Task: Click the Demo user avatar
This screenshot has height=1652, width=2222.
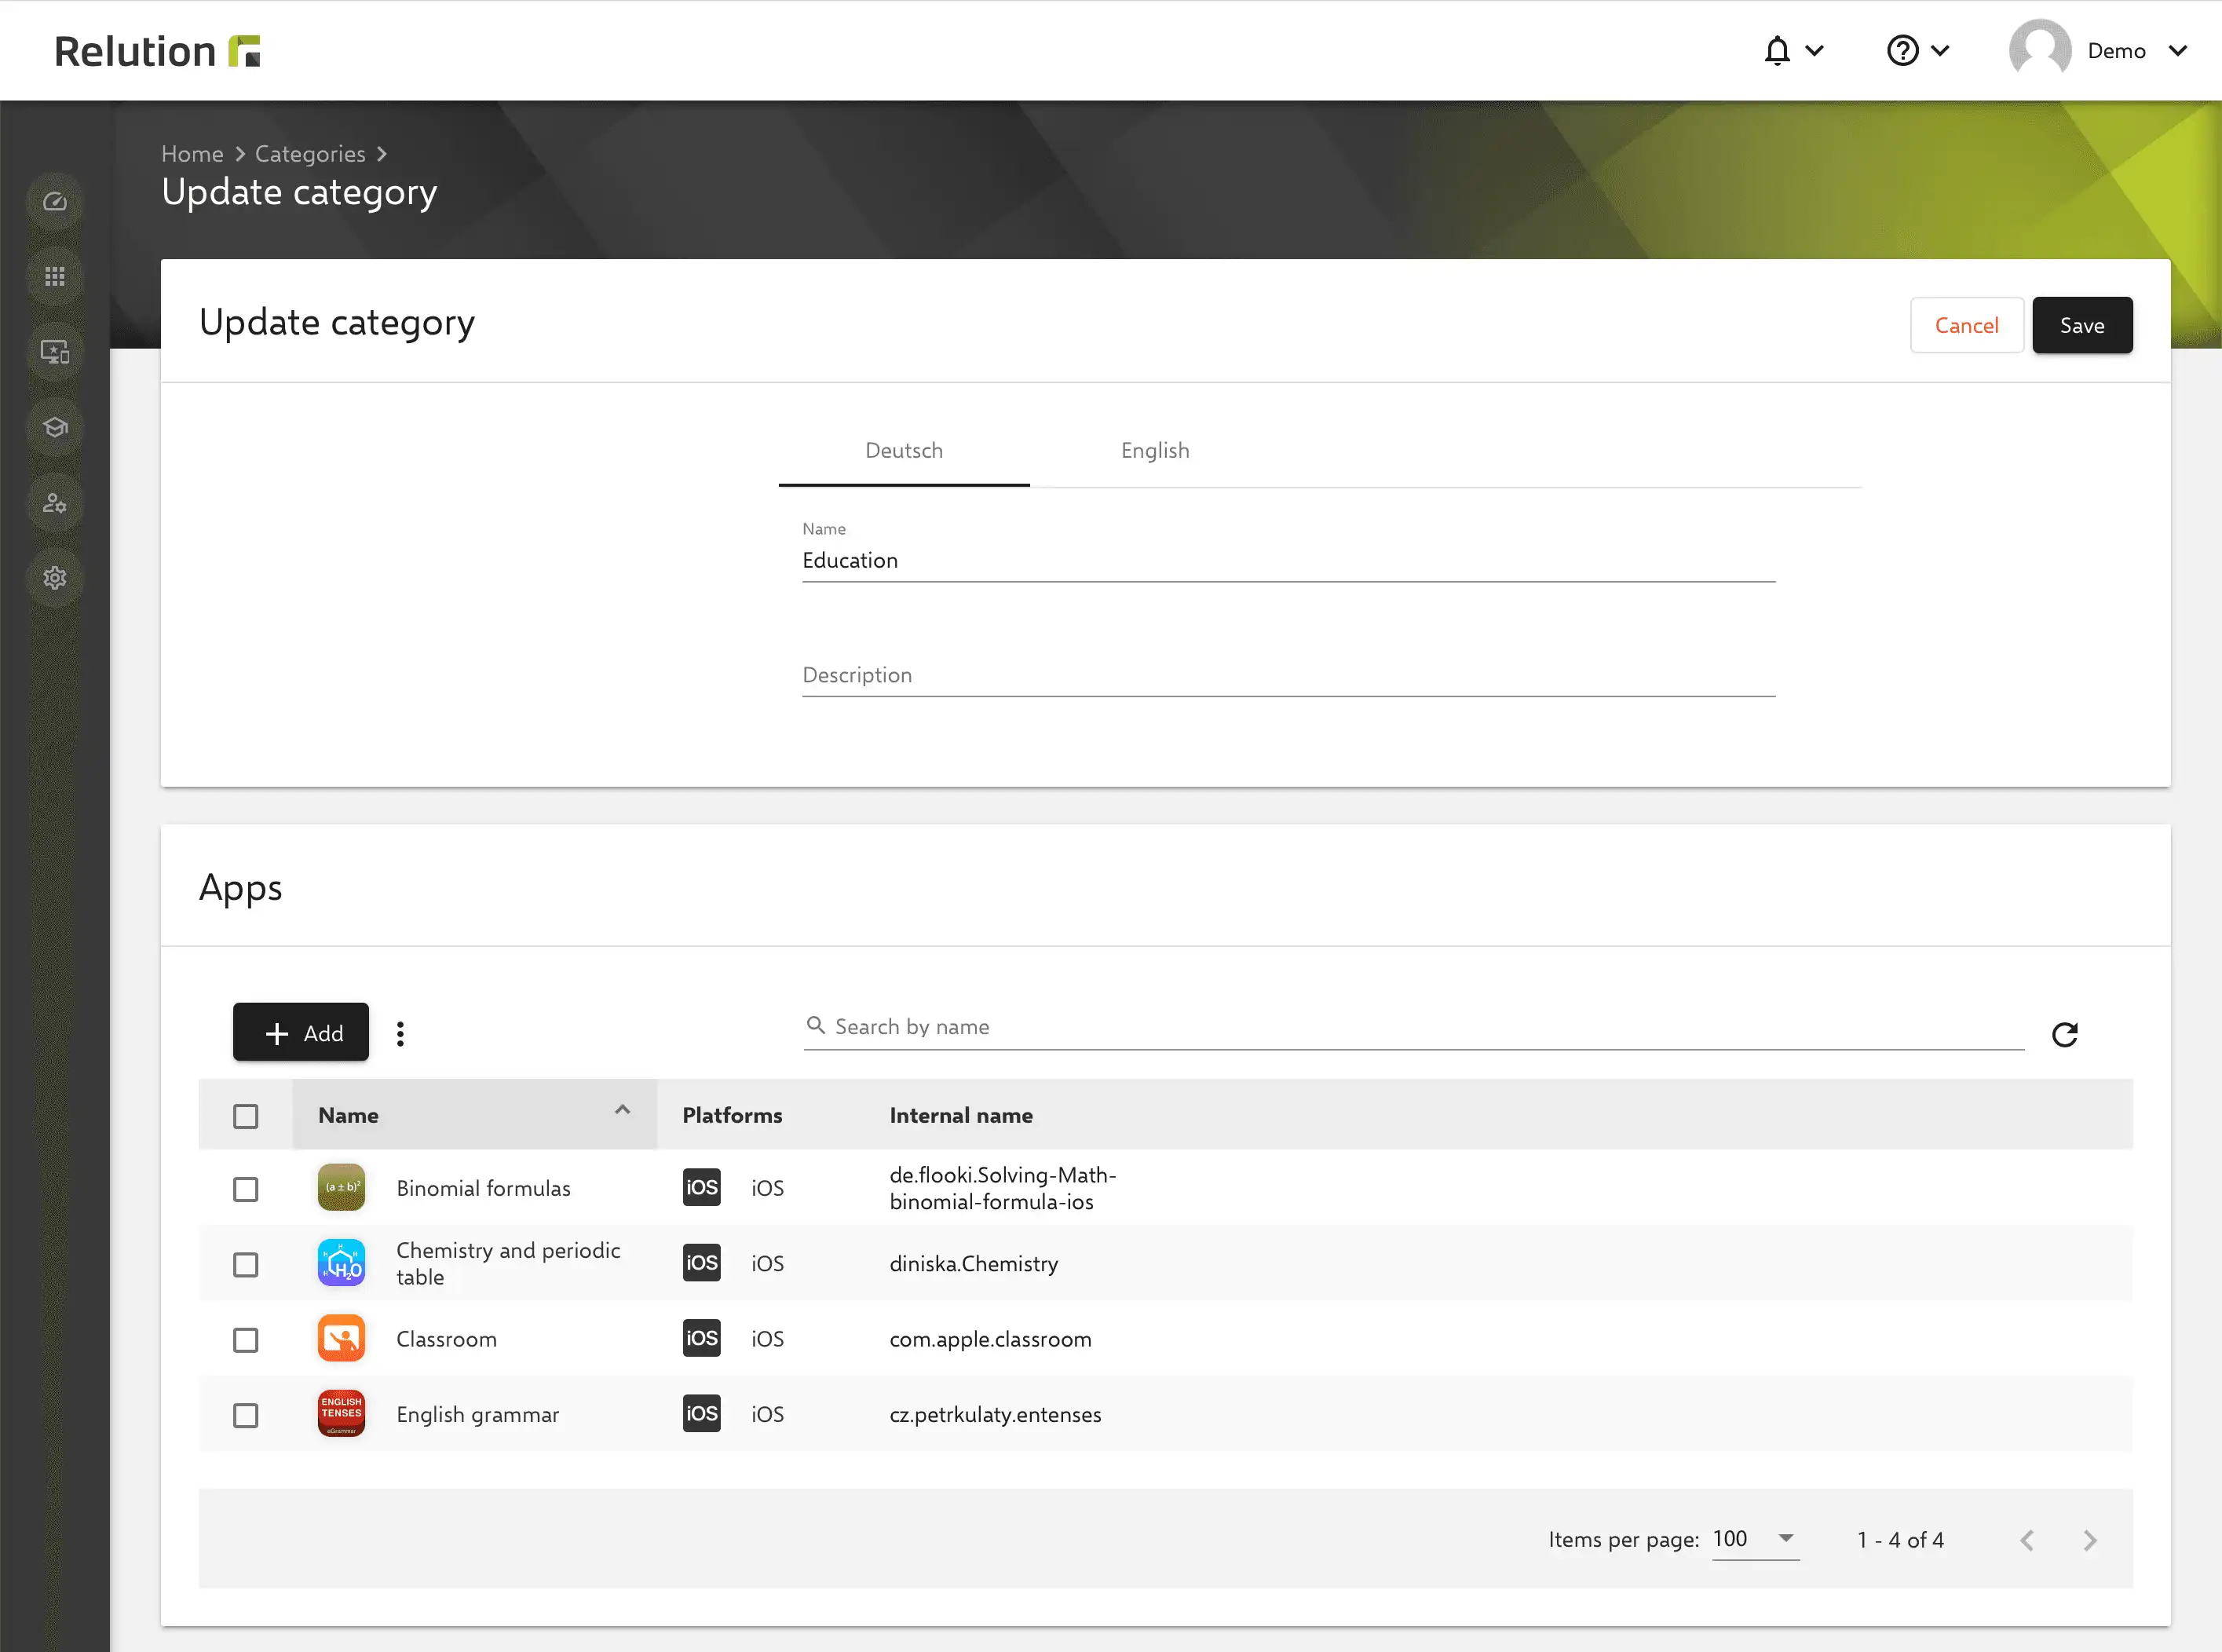Action: [x=2040, y=50]
